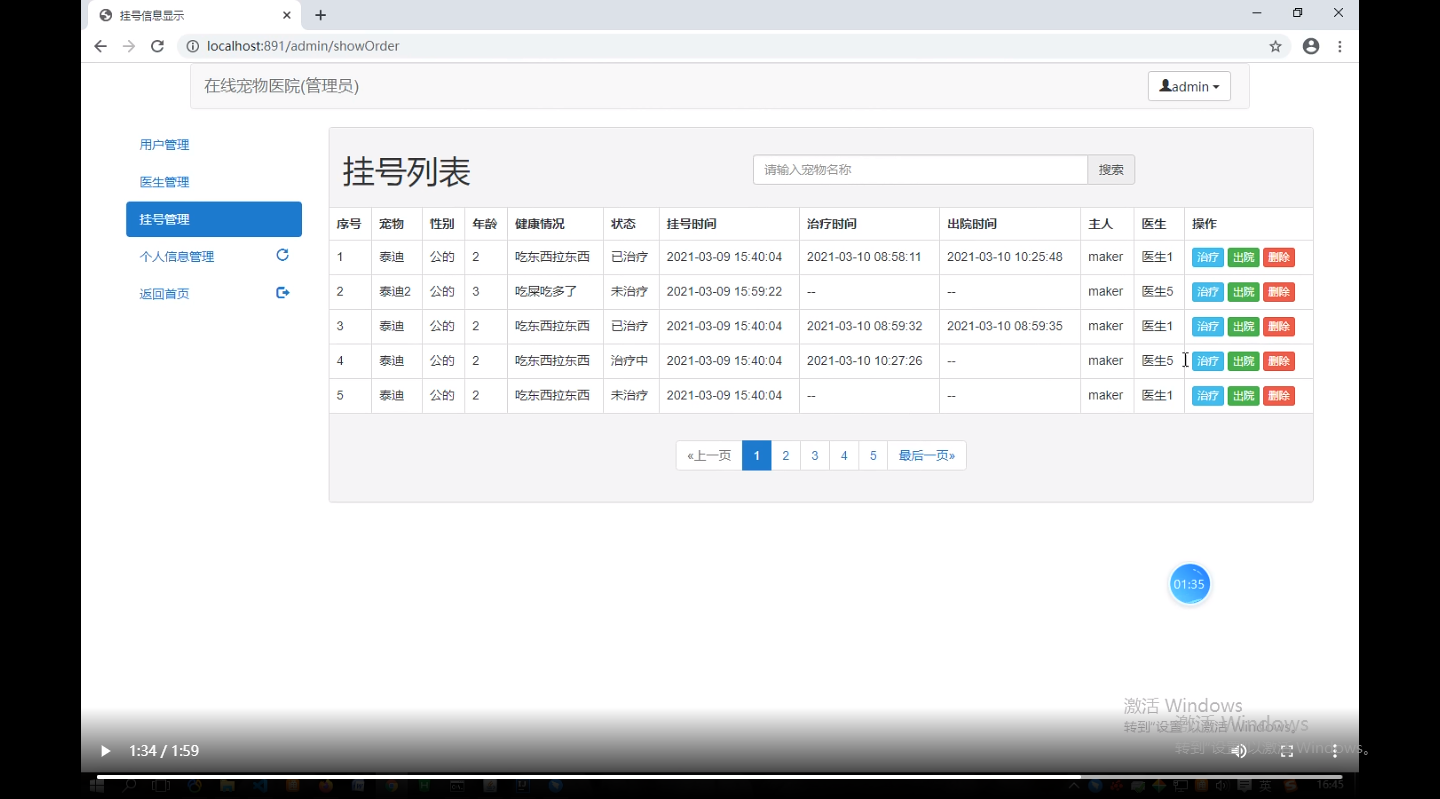Click 治疗 button in row 4
1440x799 pixels.
[1208, 361]
